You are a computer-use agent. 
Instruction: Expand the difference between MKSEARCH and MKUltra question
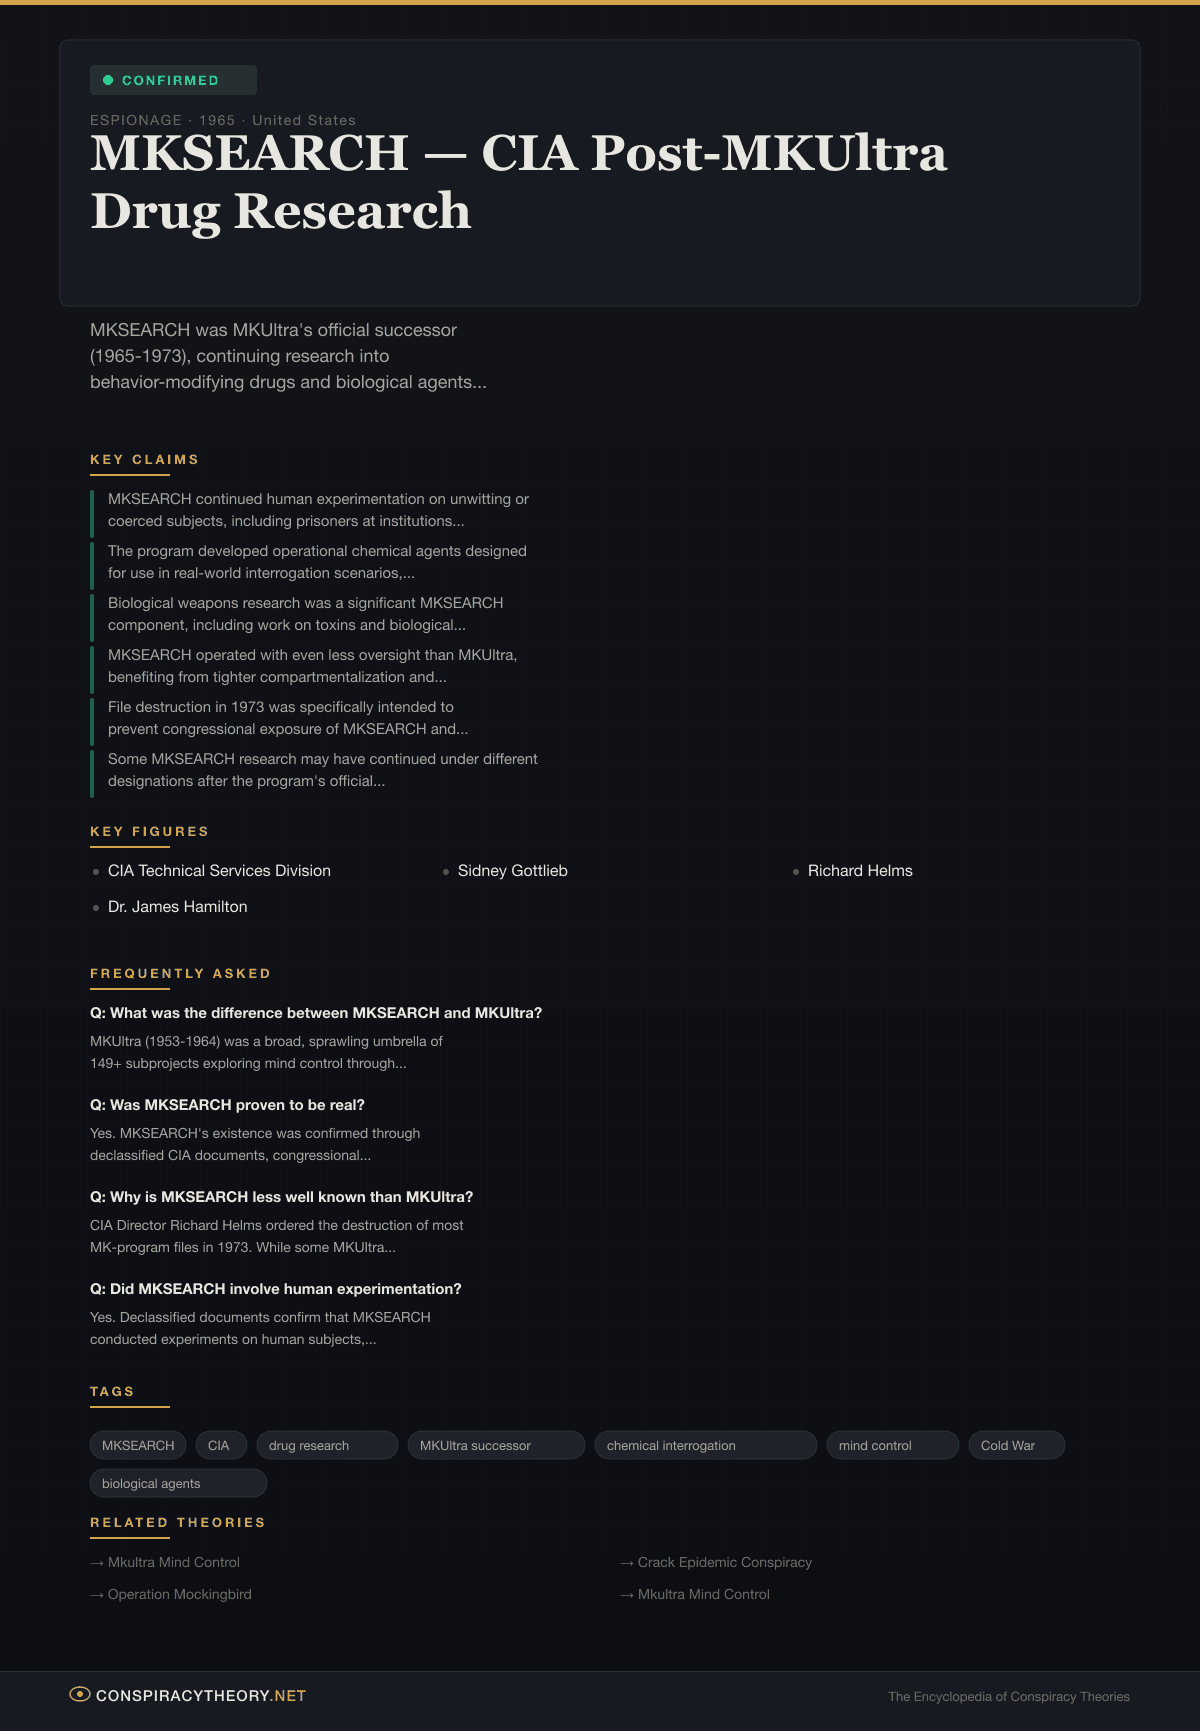pos(316,1013)
